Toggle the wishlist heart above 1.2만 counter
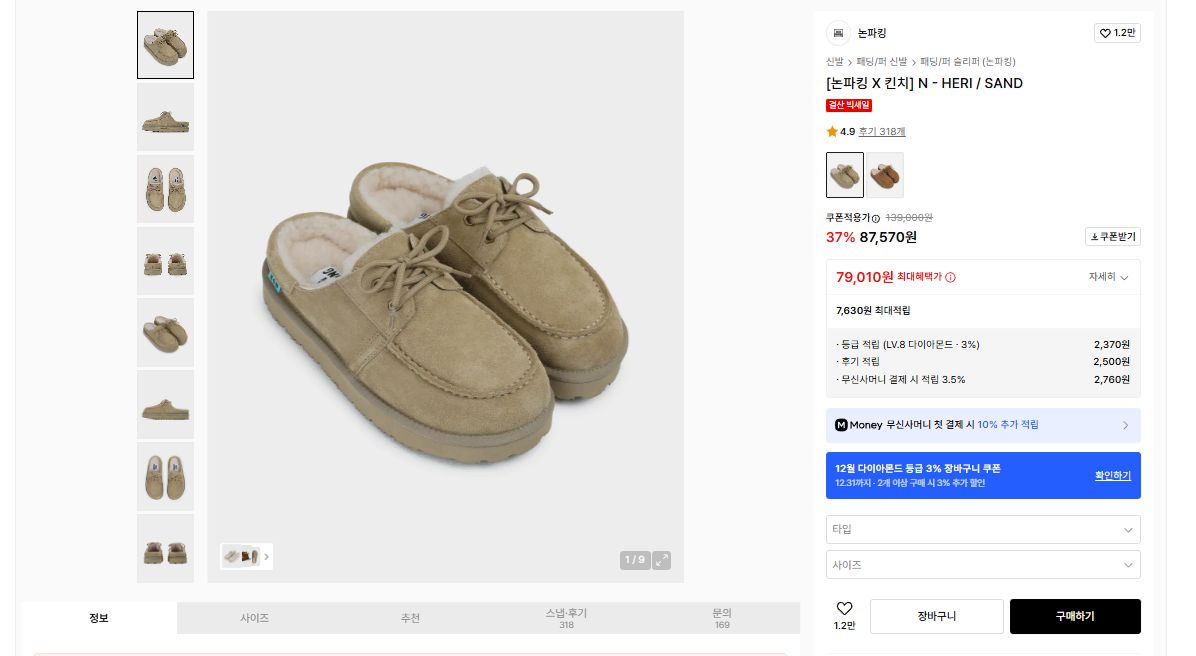This screenshot has width=1196, height=656. click(844, 608)
